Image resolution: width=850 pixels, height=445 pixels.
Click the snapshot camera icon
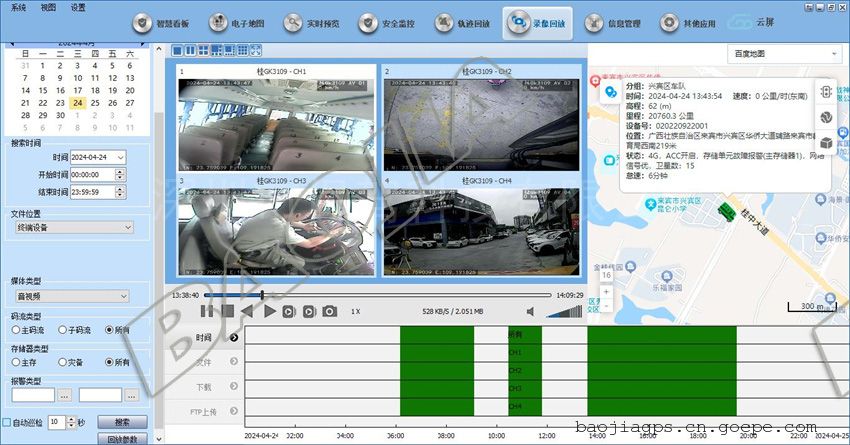pyautogui.click(x=329, y=311)
